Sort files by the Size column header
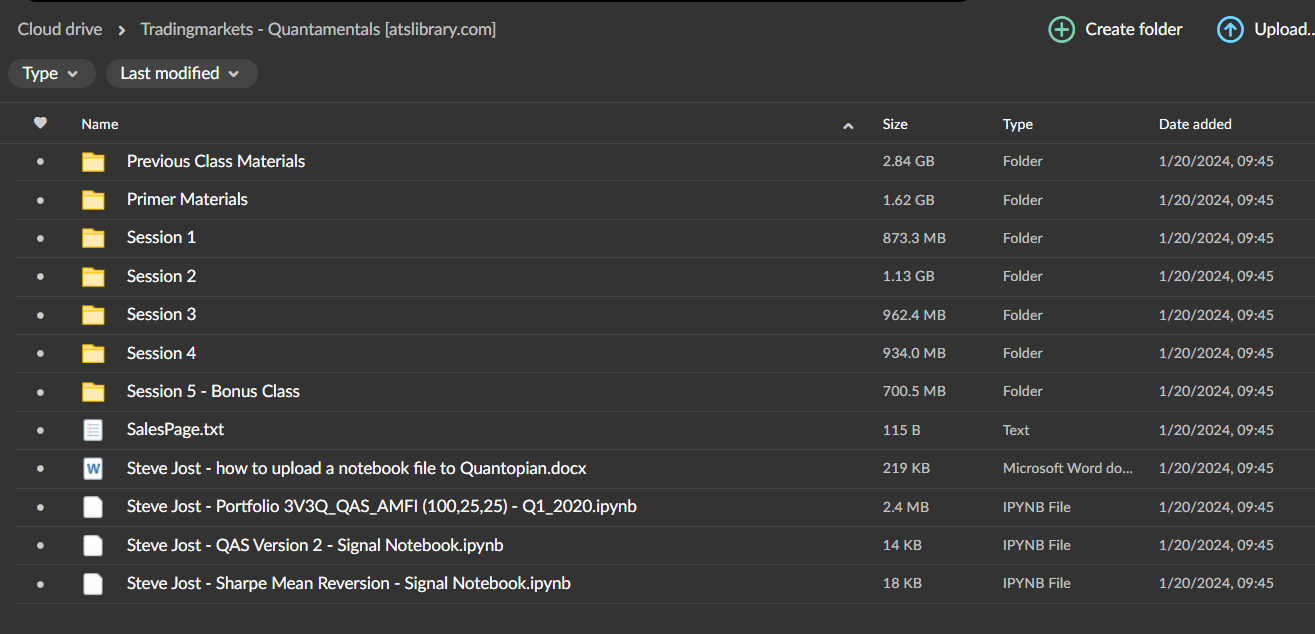 click(895, 124)
